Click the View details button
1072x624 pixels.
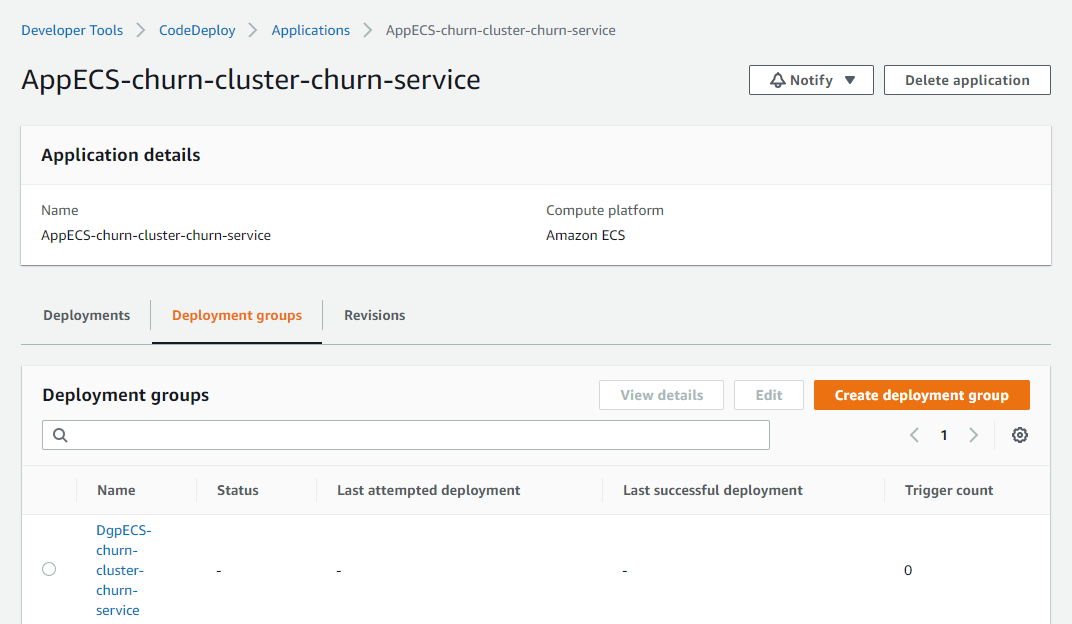(x=661, y=395)
